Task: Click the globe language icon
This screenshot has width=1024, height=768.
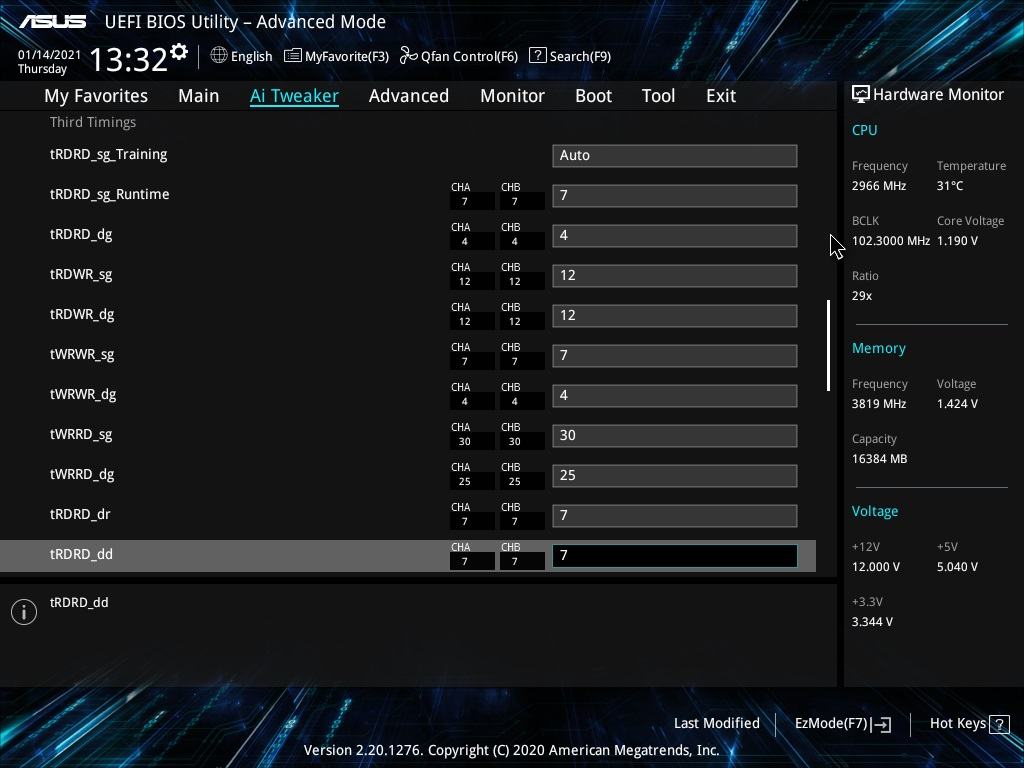Action: pos(219,56)
